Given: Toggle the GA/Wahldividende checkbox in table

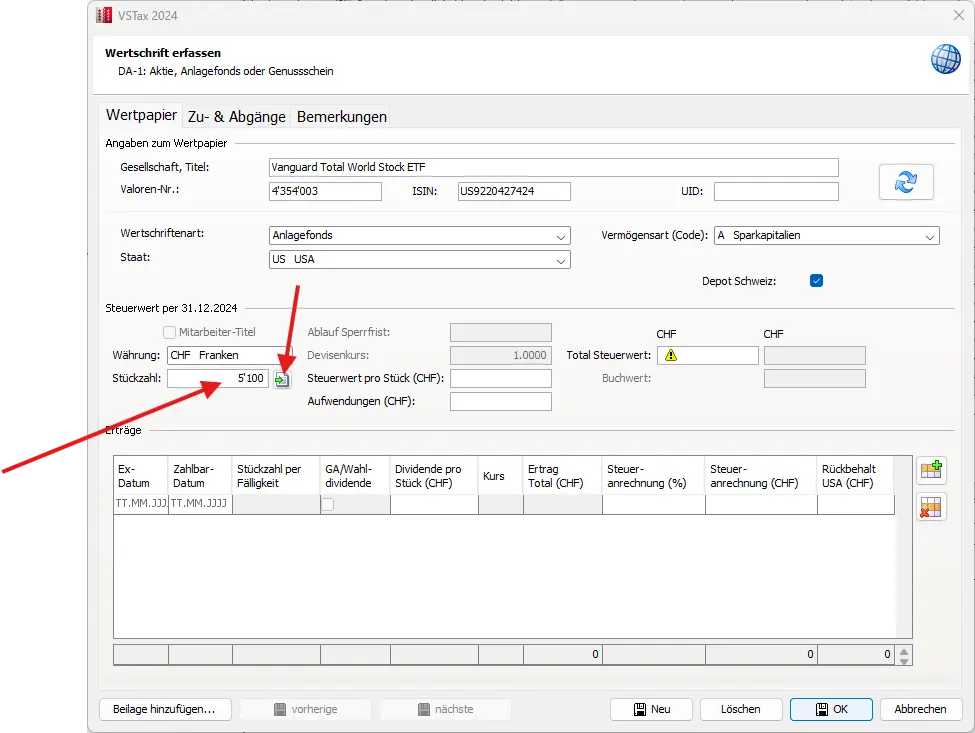Looking at the screenshot, I should pyautogui.click(x=327, y=506).
